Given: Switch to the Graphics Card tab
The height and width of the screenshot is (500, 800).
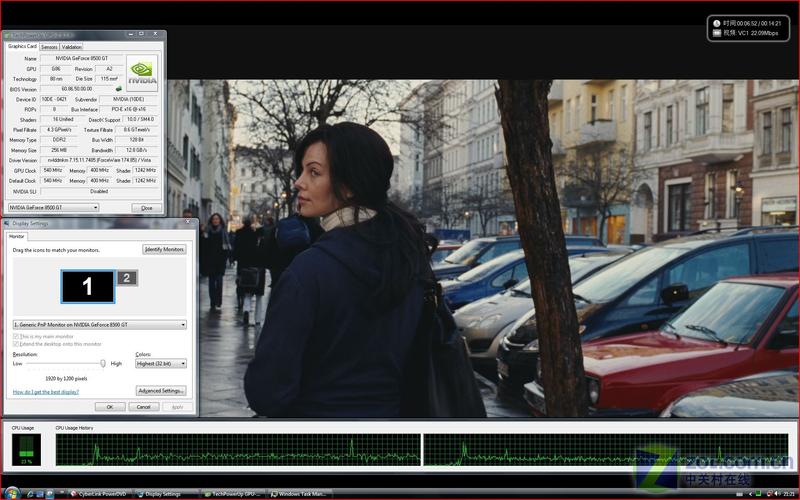Looking at the screenshot, I should click(x=22, y=46).
